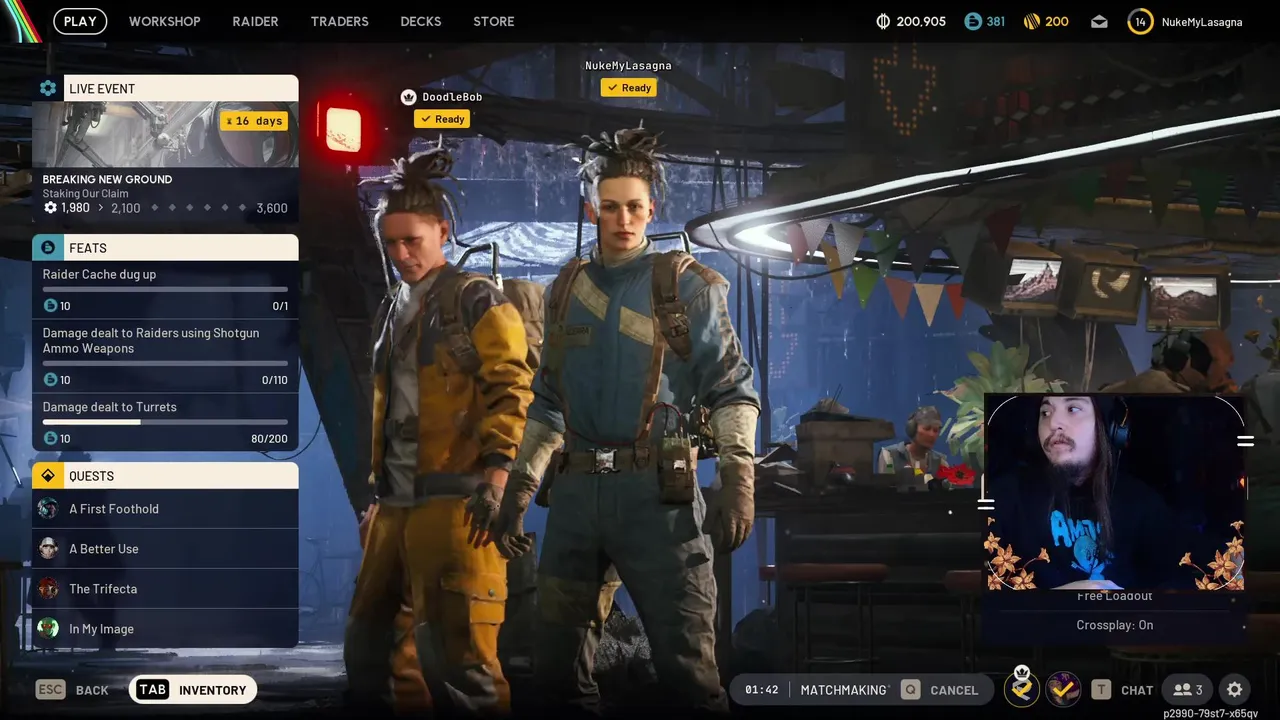The height and width of the screenshot is (720, 1280).
Task: Open the Breaking New Ground event thumbnail
Action: (165, 134)
